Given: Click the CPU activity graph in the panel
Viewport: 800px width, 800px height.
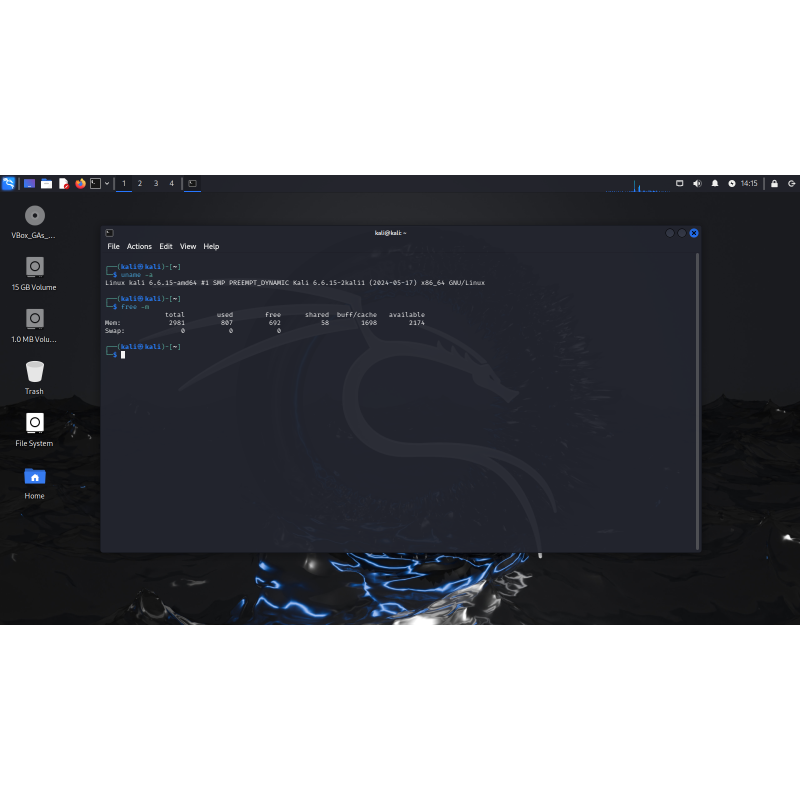Looking at the screenshot, I should [638, 184].
